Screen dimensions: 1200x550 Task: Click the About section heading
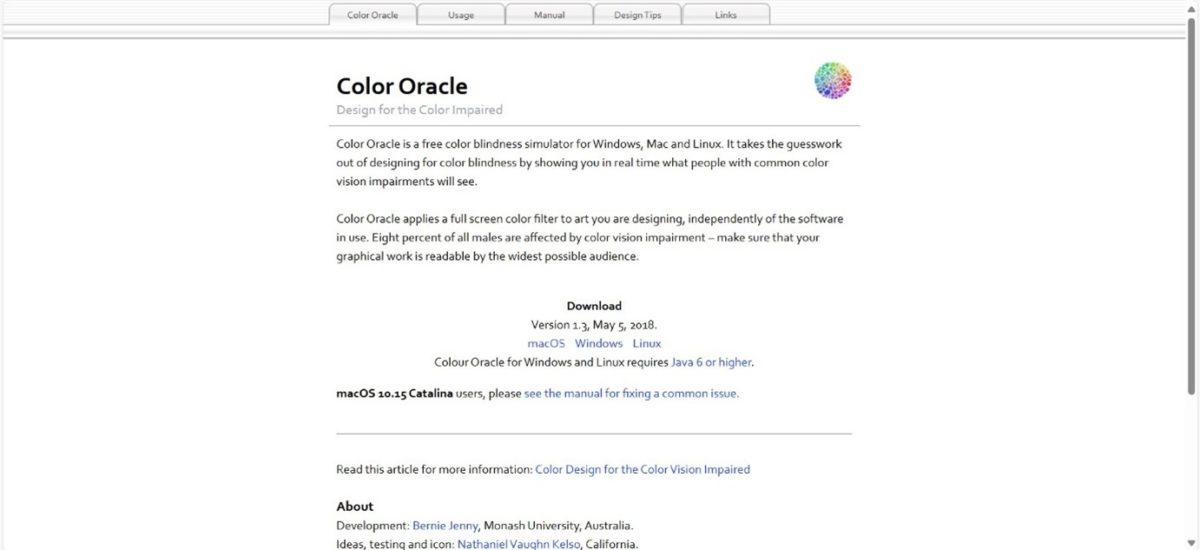(x=355, y=506)
